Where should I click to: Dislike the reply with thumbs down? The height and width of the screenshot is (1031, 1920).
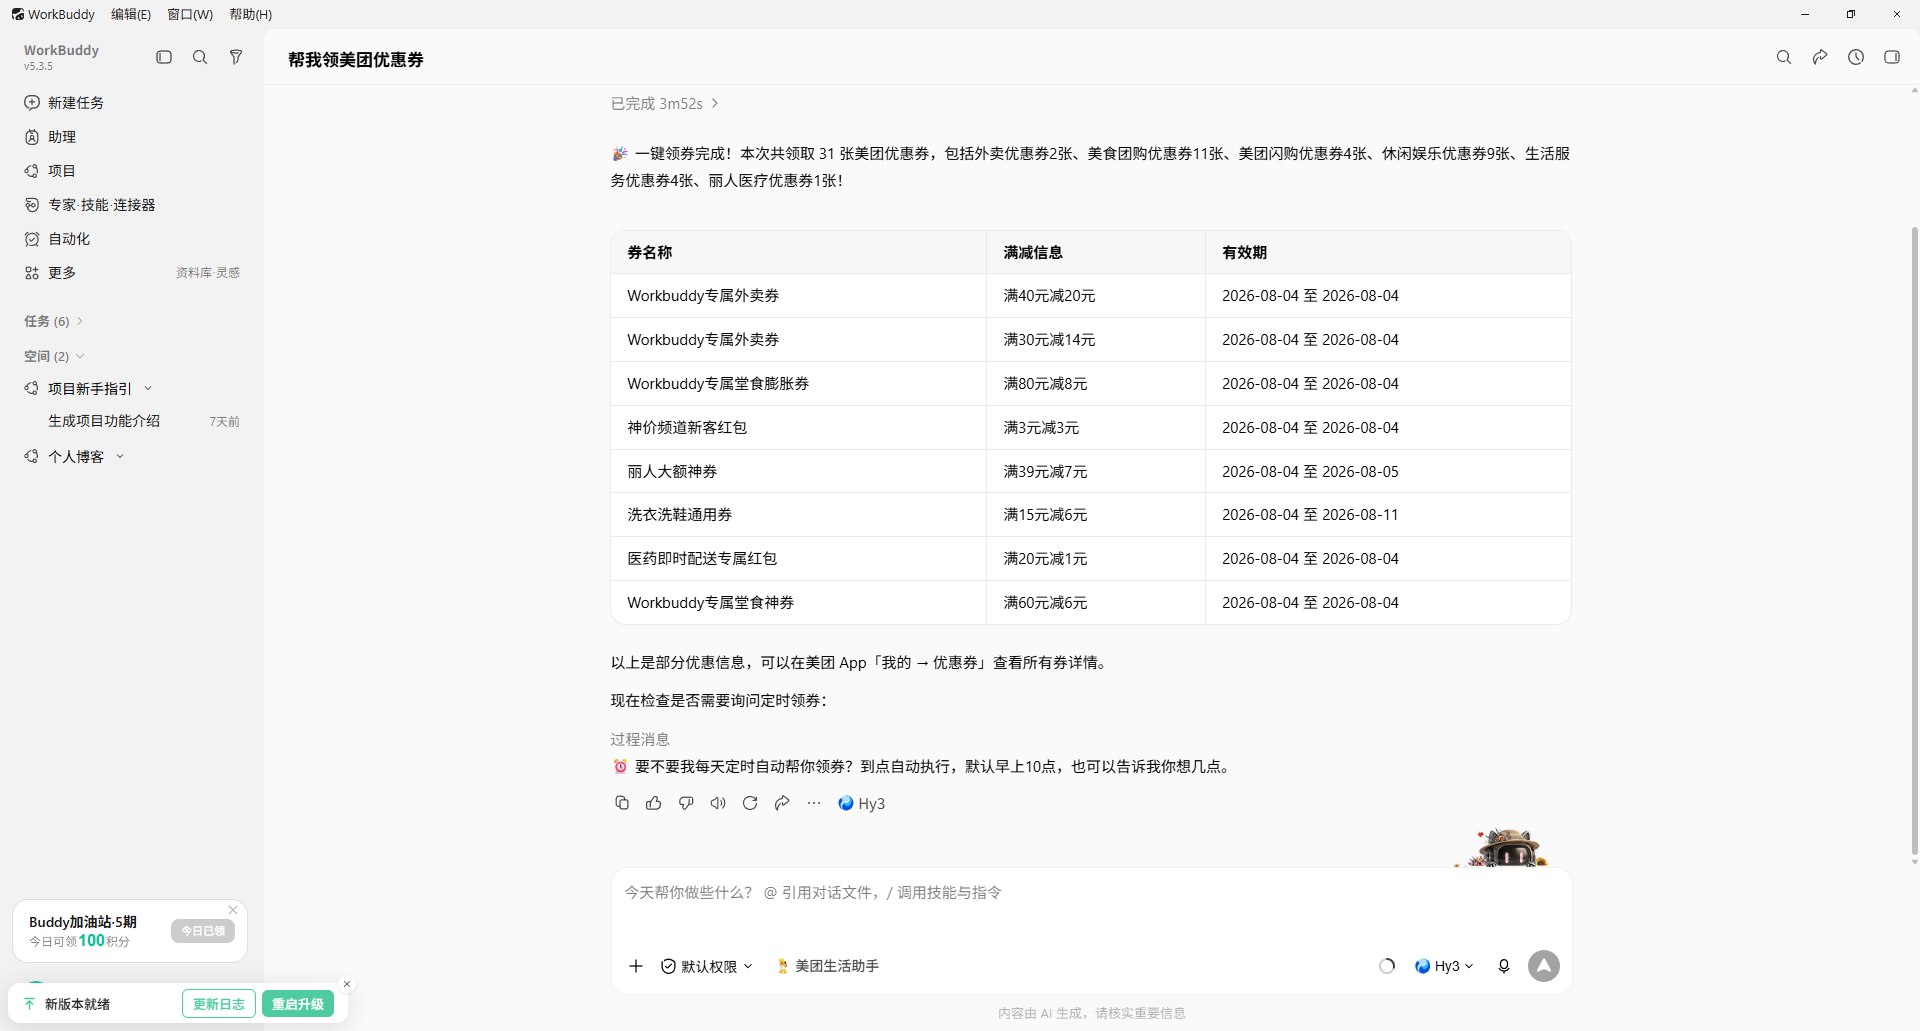coord(686,803)
